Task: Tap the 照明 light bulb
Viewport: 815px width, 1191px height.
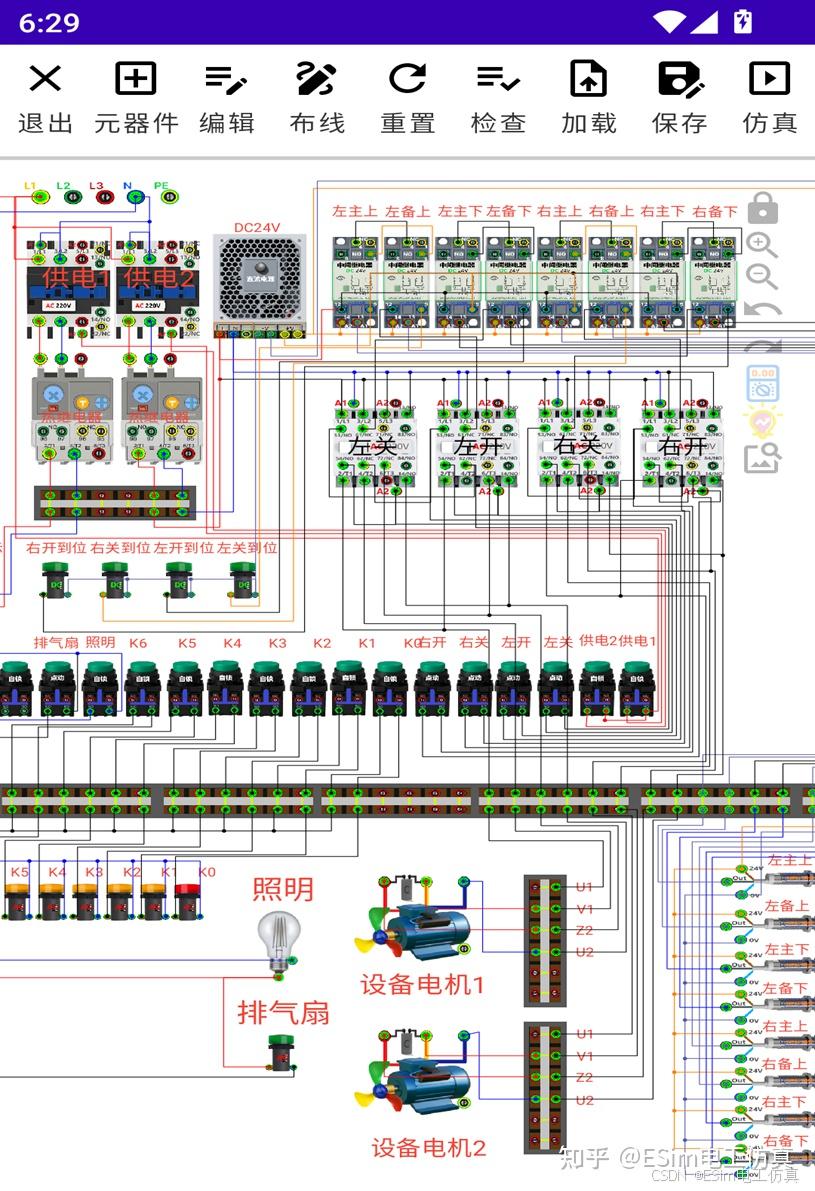Action: pyautogui.click(x=279, y=942)
